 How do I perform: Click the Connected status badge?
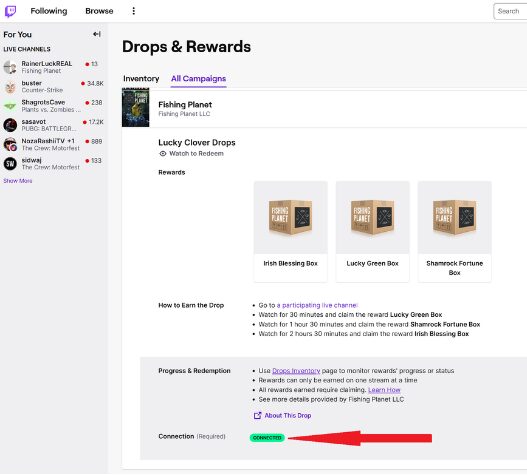pos(267,438)
